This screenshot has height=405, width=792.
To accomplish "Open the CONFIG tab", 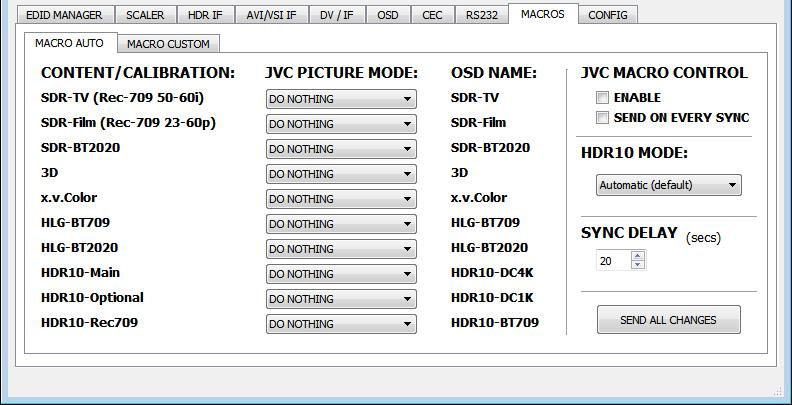I will pyautogui.click(x=608, y=15).
